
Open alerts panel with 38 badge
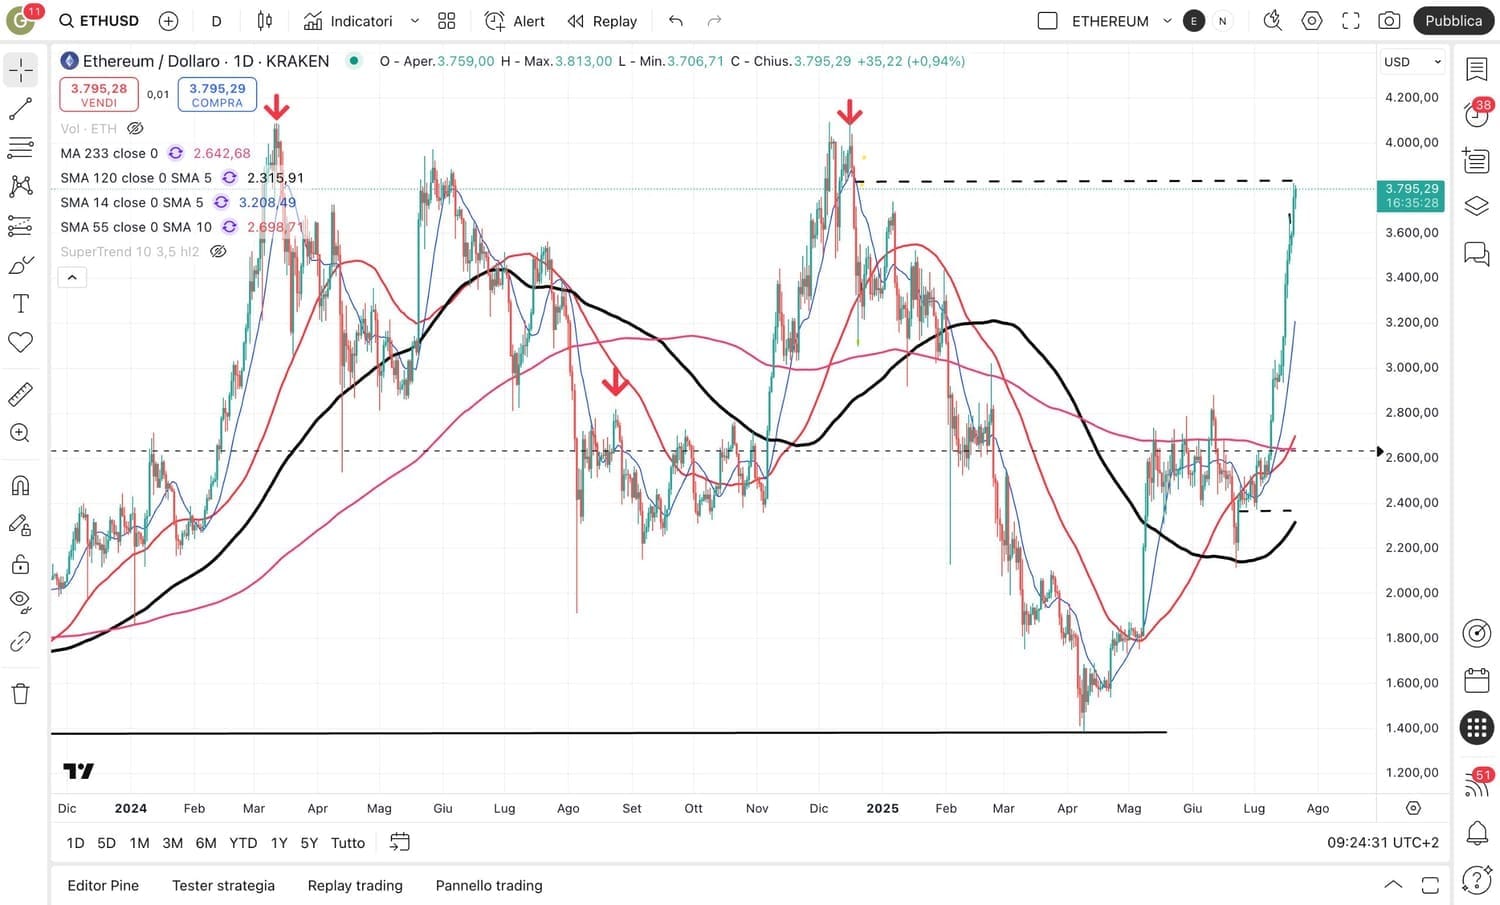tap(1477, 113)
